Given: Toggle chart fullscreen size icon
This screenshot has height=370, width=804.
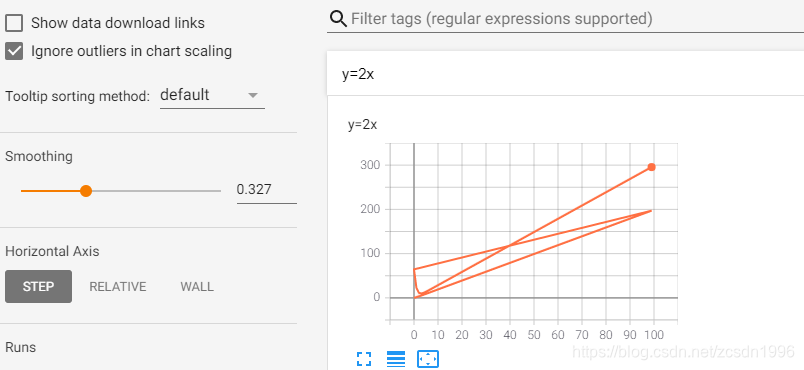Looking at the screenshot, I should [x=364, y=359].
